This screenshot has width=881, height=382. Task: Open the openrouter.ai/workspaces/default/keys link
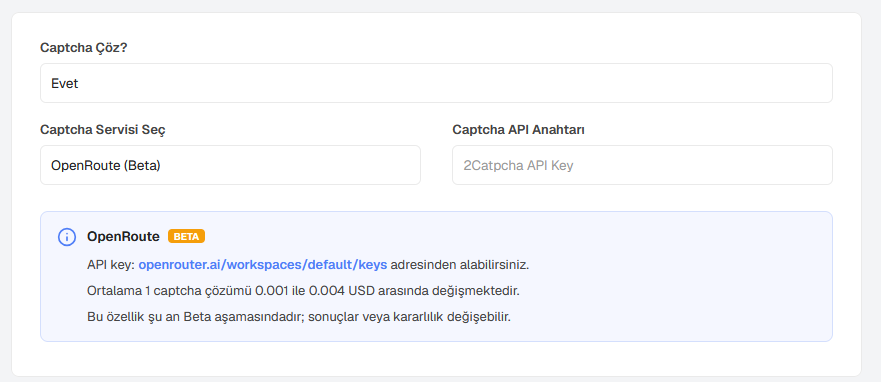pyautogui.click(x=262, y=265)
